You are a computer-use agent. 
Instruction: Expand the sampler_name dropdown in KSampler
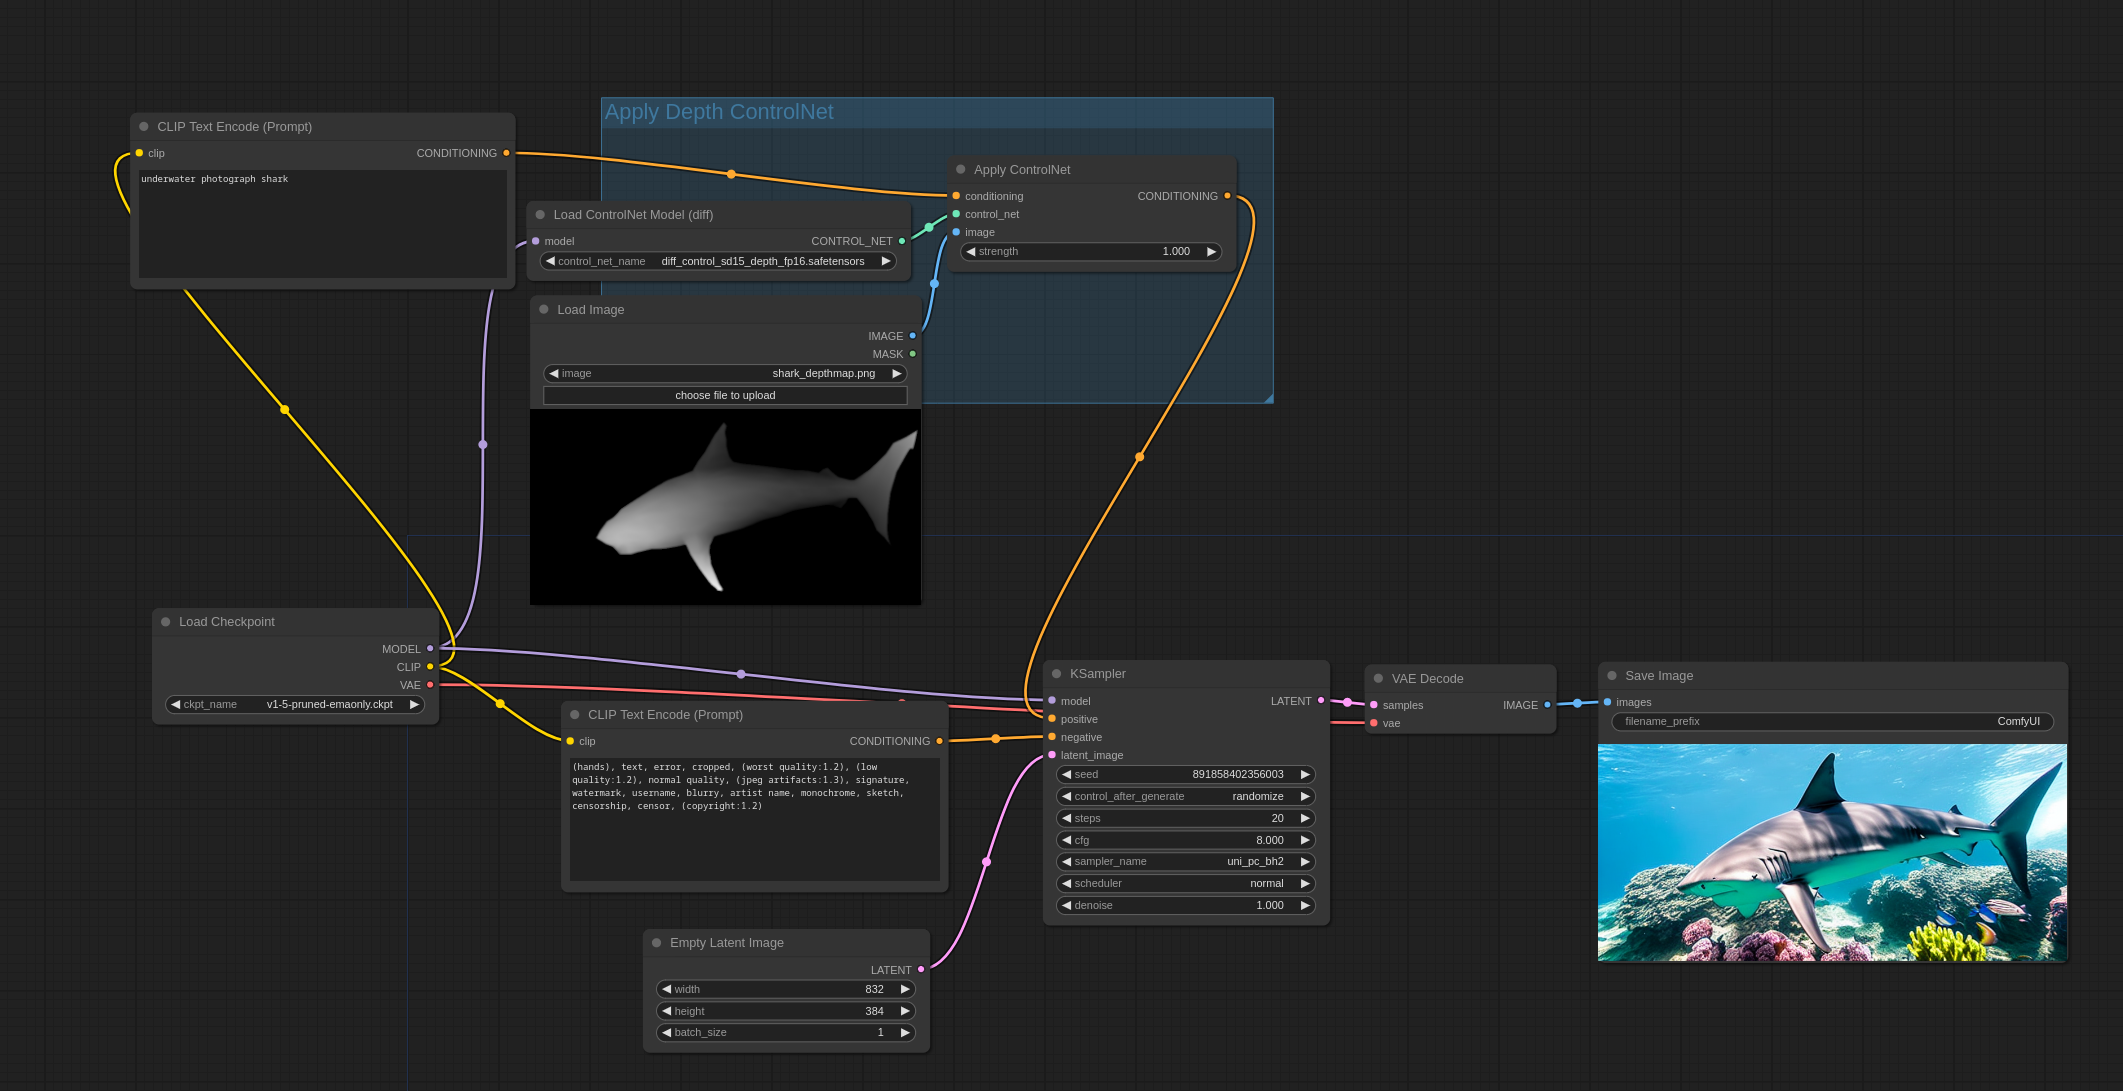(1185, 861)
